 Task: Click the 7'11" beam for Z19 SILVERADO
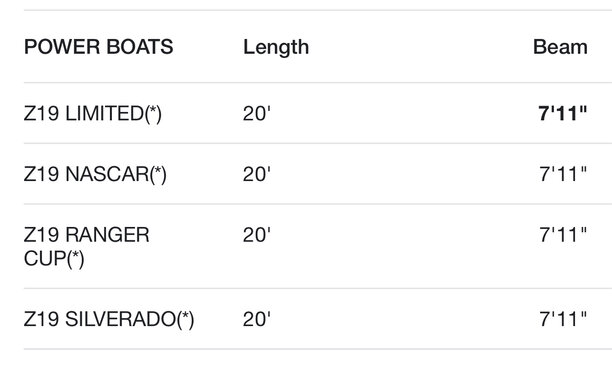[563, 319]
